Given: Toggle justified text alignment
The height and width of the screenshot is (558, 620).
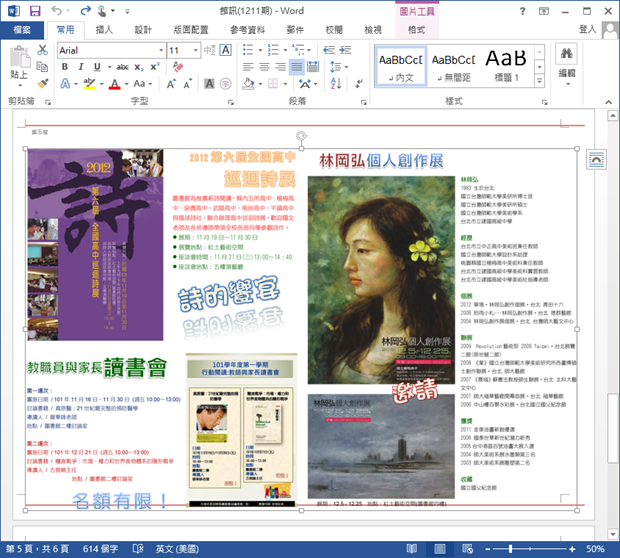Looking at the screenshot, I should (297, 66).
